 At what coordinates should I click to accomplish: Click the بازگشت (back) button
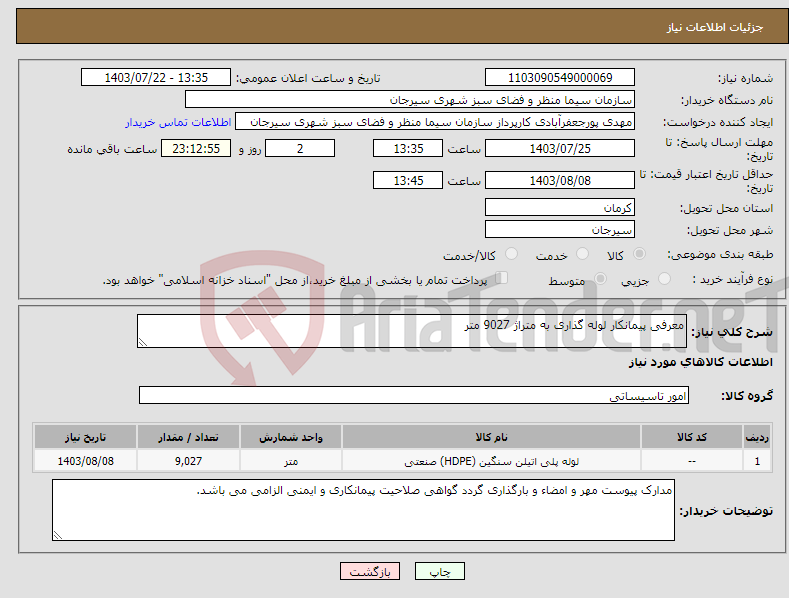click(x=370, y=571)
